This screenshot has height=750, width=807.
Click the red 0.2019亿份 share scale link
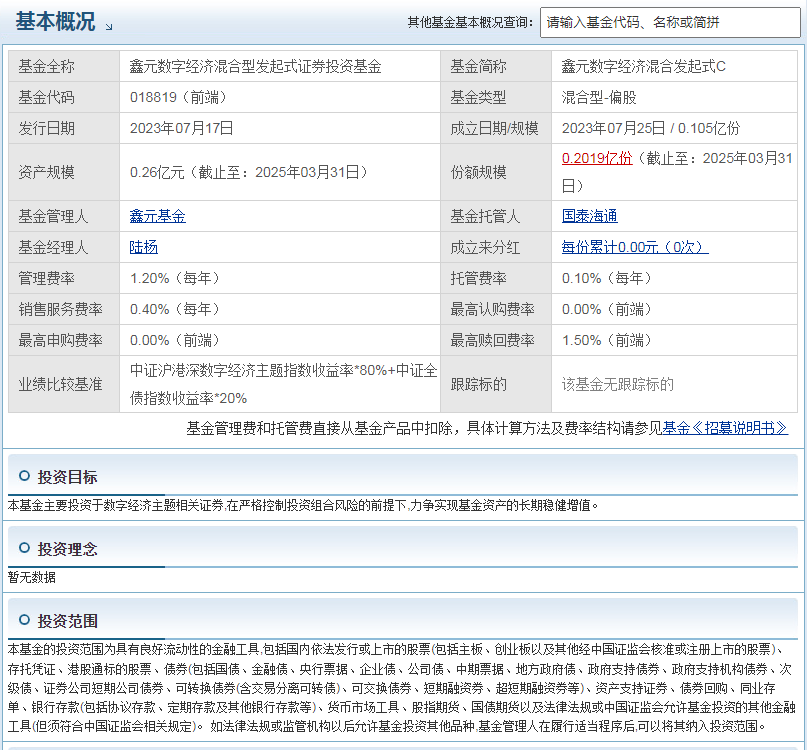(x=597, y=159)
